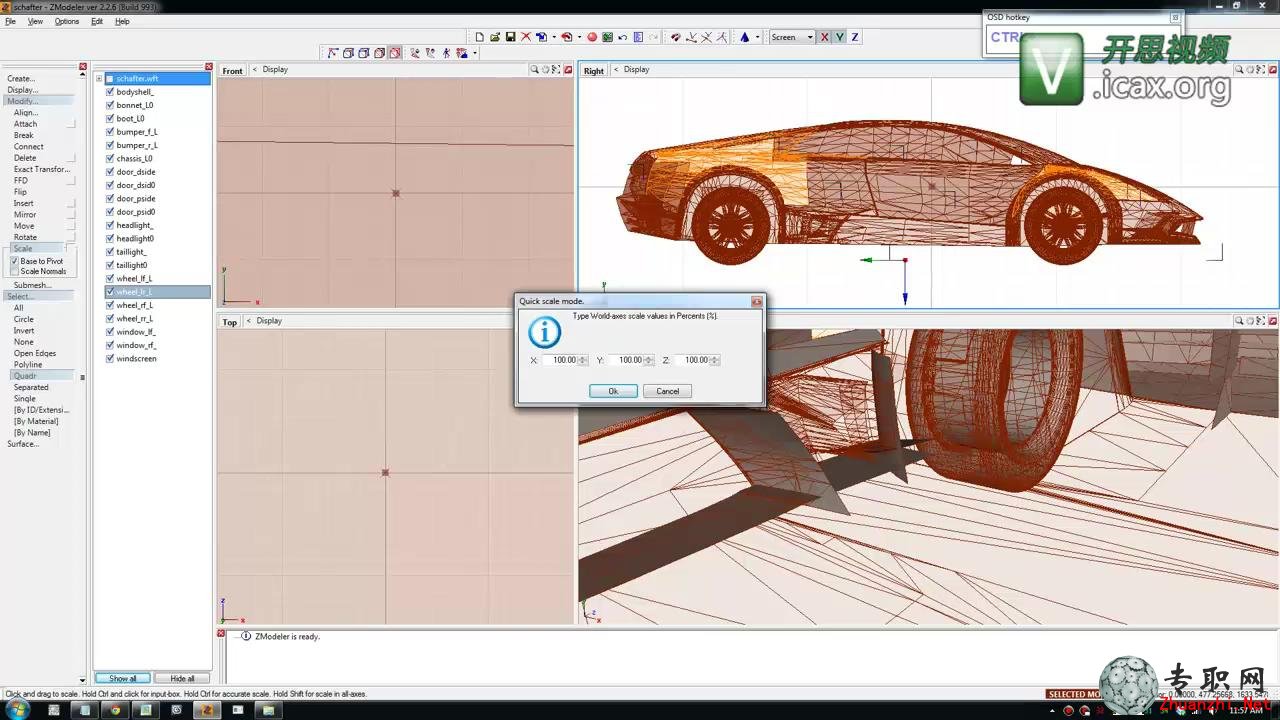This screenshot has width=1280, height=720.
Task: Toggle visibility of bonnet_L0 checkbox
Action: click(x=110, y=105)
